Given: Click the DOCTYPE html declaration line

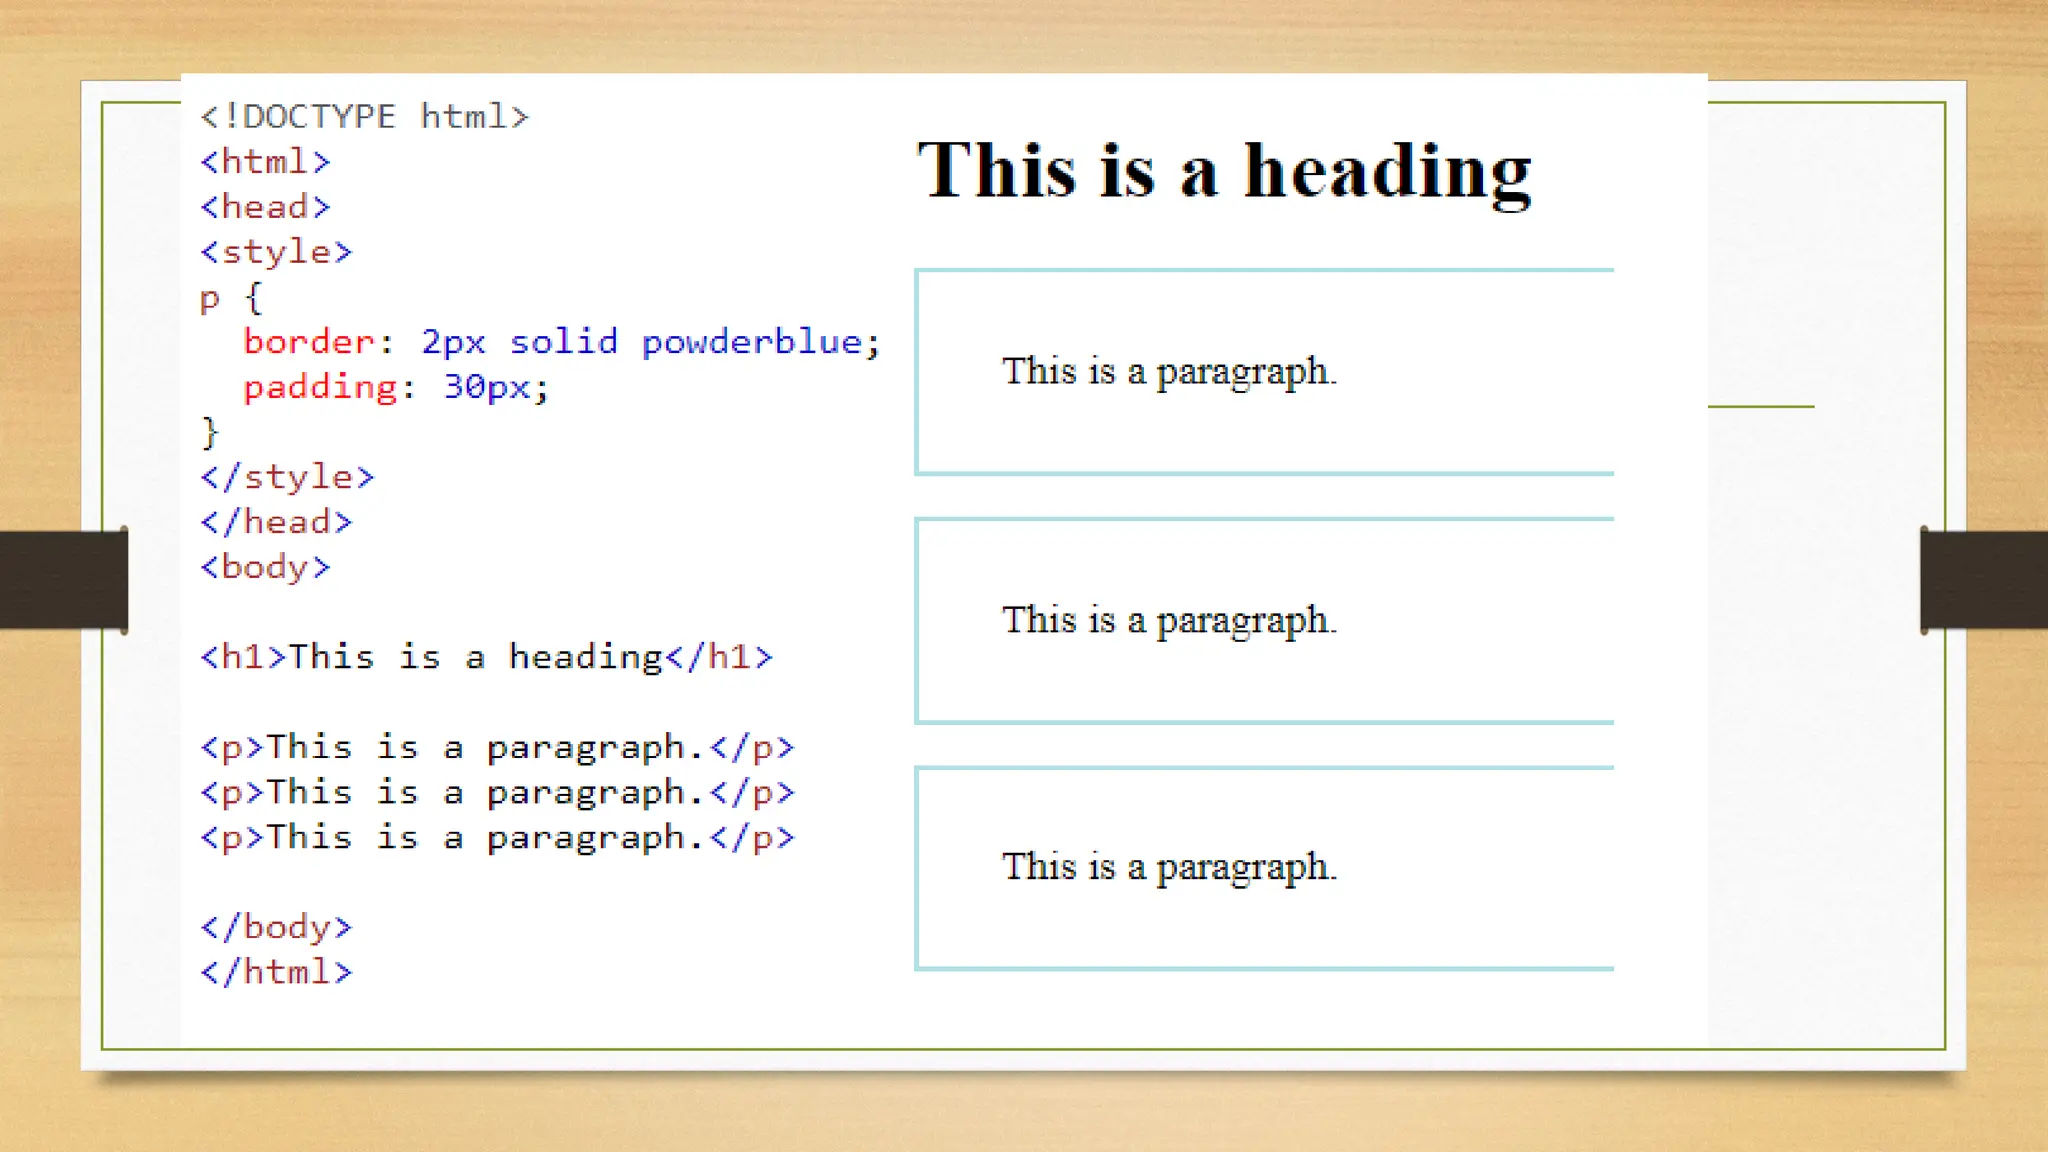Looking at the screenshot, I should [364, 117].
